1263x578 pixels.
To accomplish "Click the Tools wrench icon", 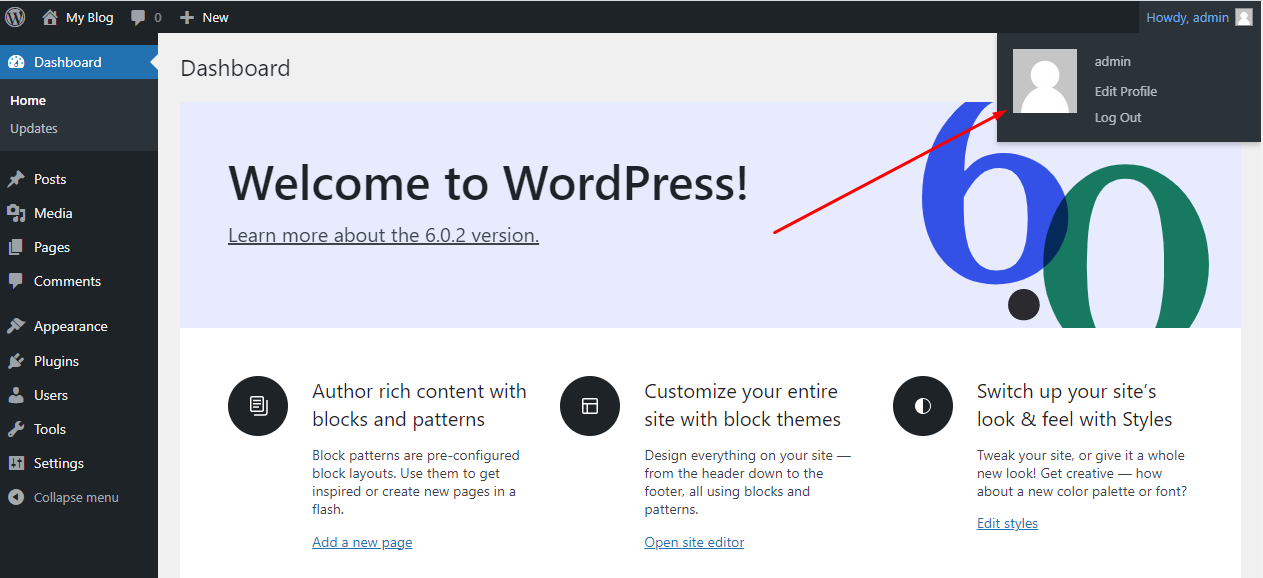I will tap(16, 429).
